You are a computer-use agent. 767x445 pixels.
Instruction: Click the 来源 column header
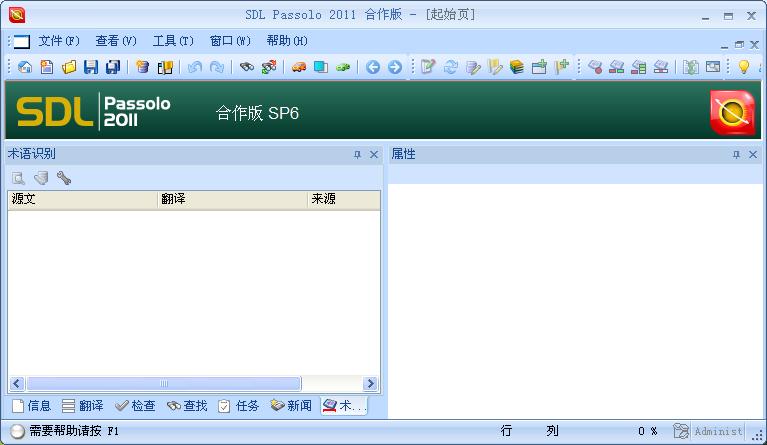point(344,199)
